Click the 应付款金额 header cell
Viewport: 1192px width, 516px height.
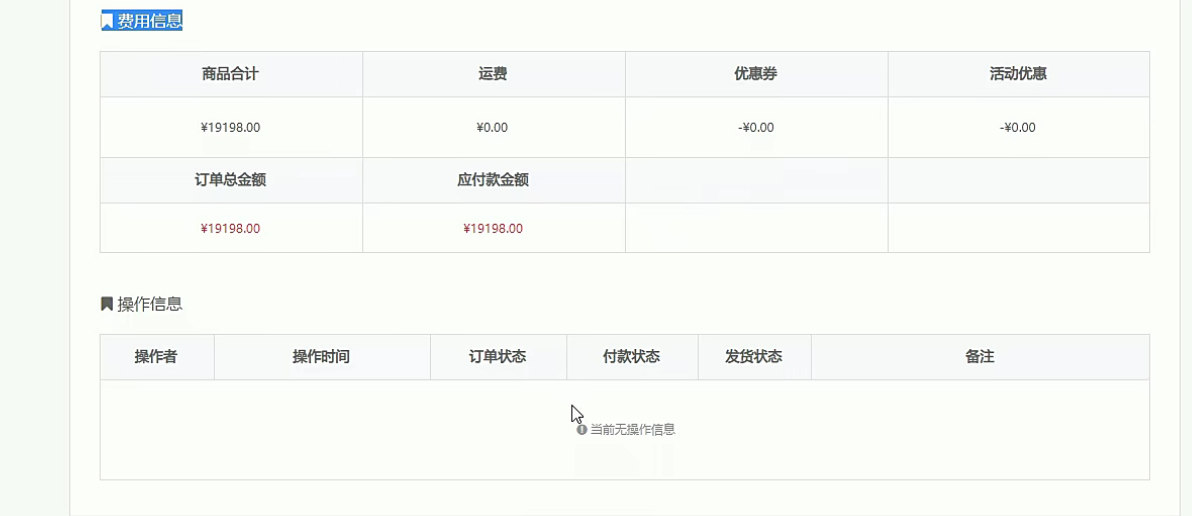(x=493, y=180)
